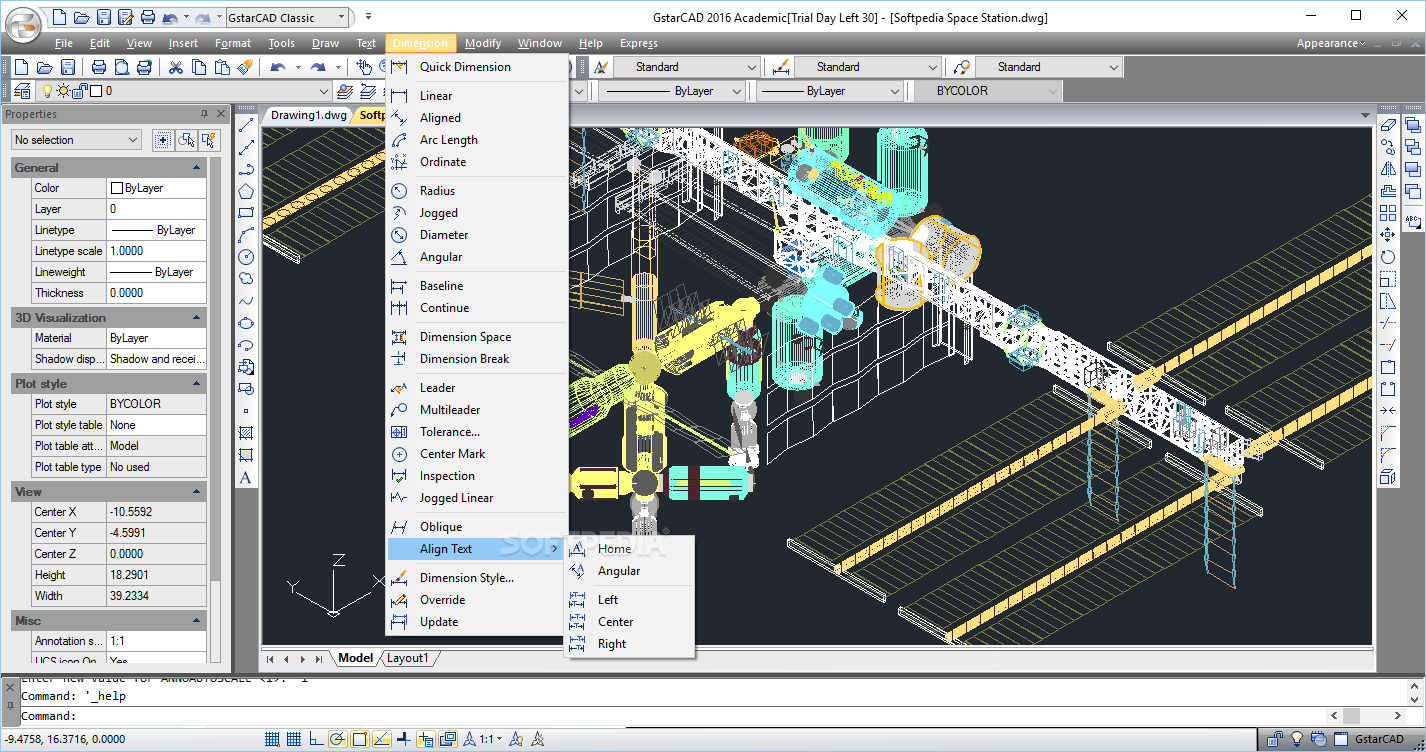Click the Plot printer toolbar icon

point(99,67)
